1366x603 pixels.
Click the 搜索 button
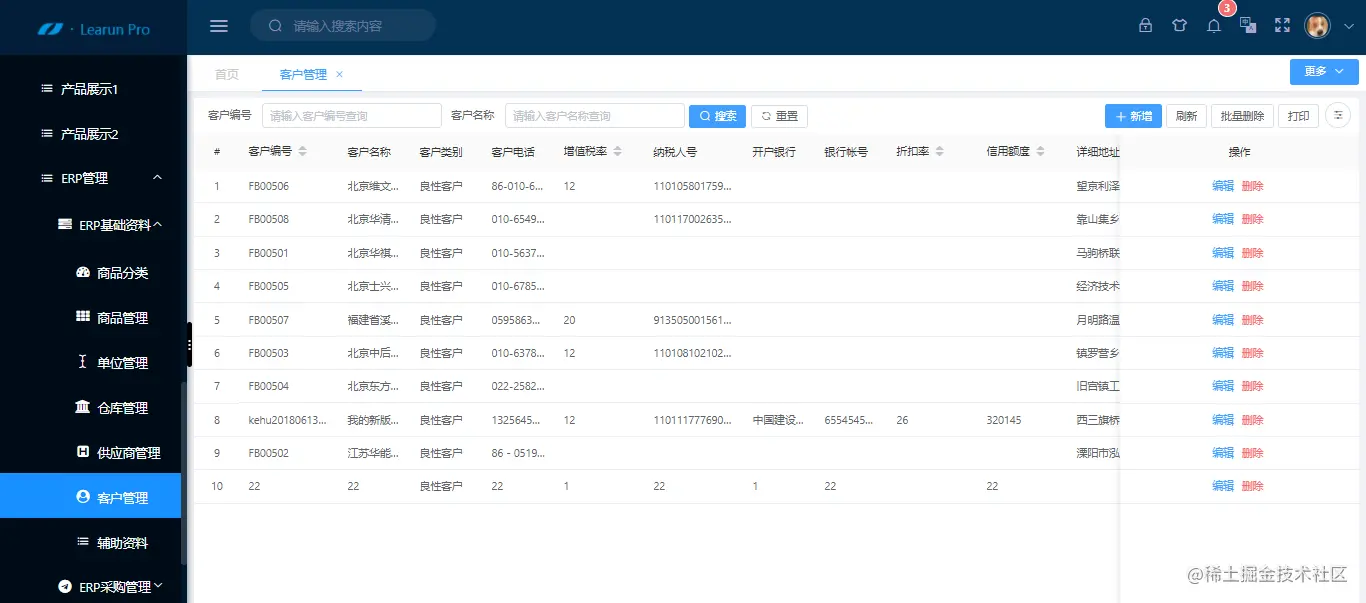717,116
